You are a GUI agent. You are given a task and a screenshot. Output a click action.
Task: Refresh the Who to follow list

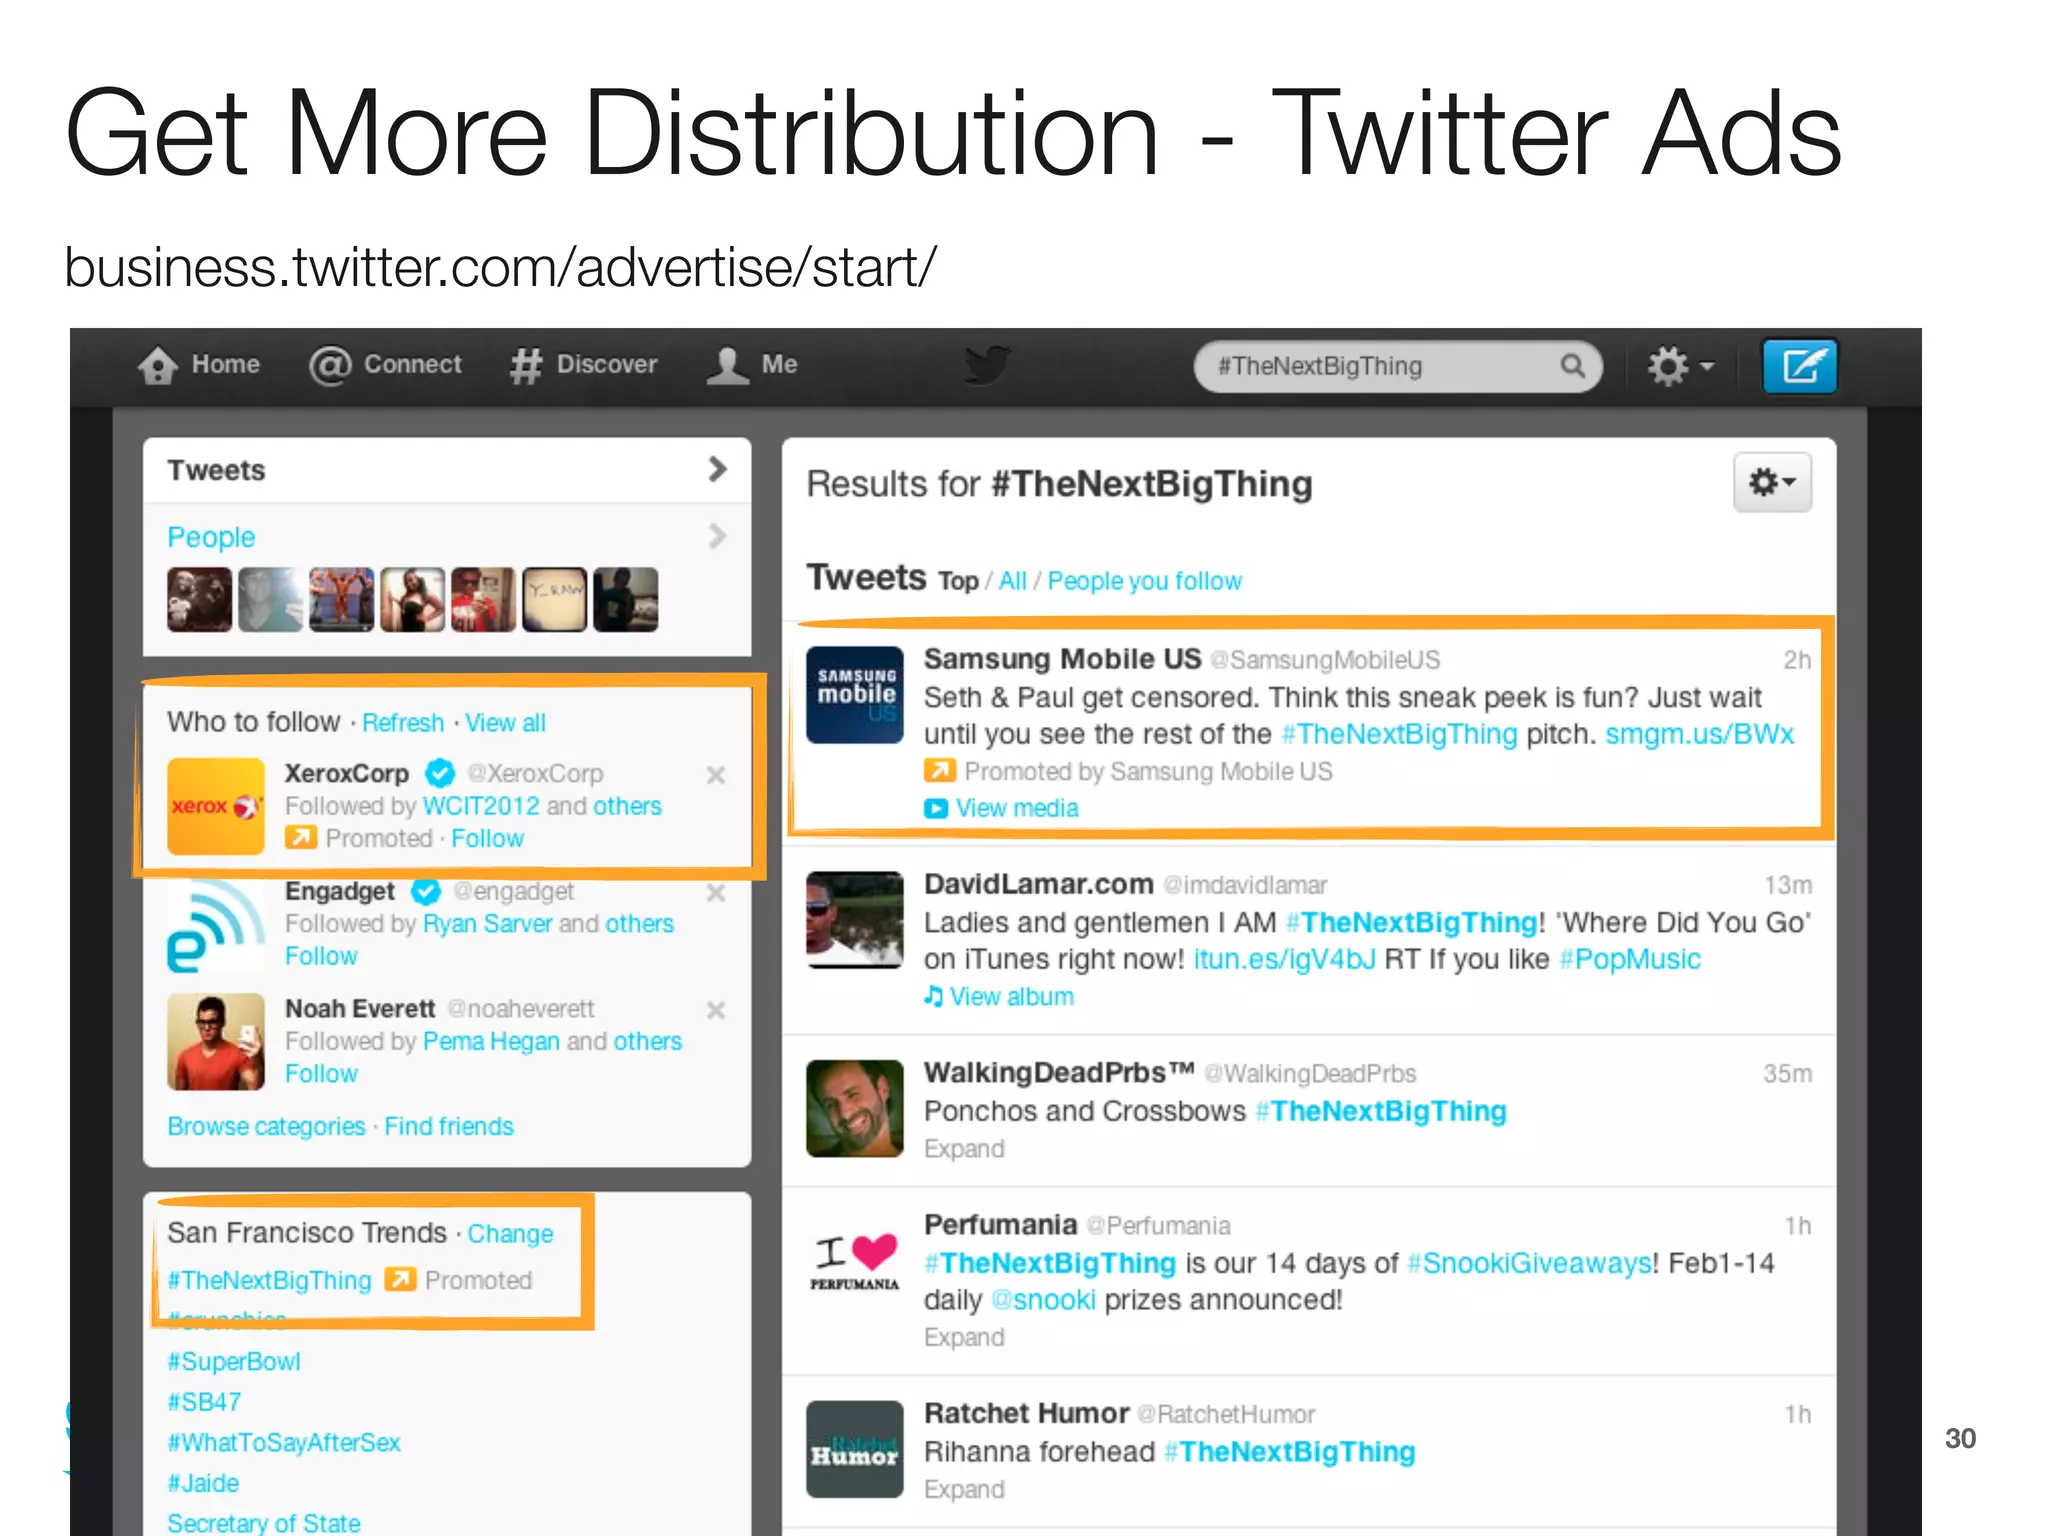click(x=403, y=722)
